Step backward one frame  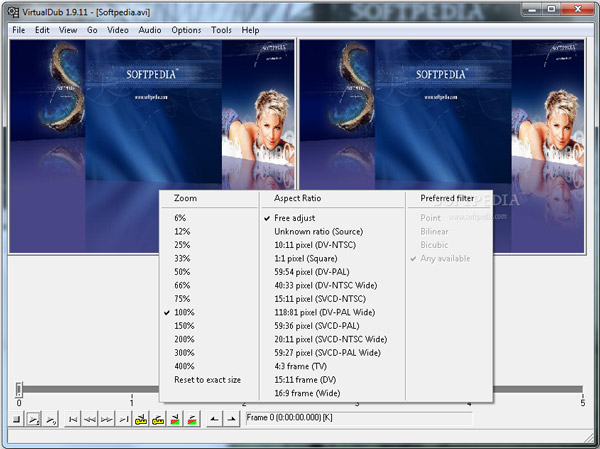[x=90, y=420]
